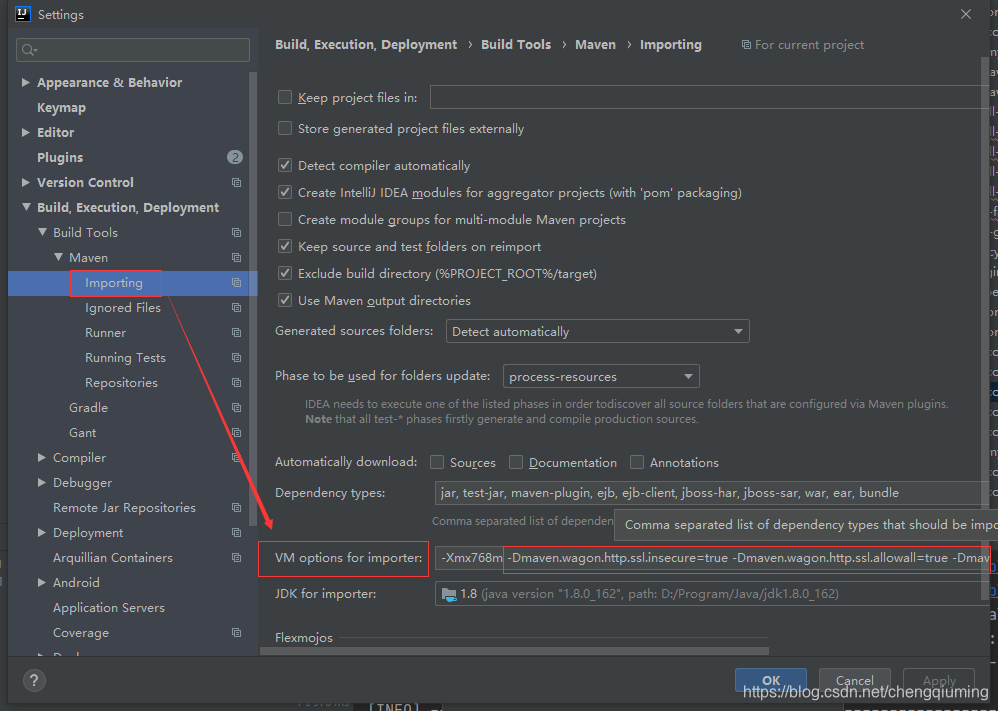Viewport: 998px width, 711px height.
Task: Open Application Servers settings page
Action: tap(109, 608)
